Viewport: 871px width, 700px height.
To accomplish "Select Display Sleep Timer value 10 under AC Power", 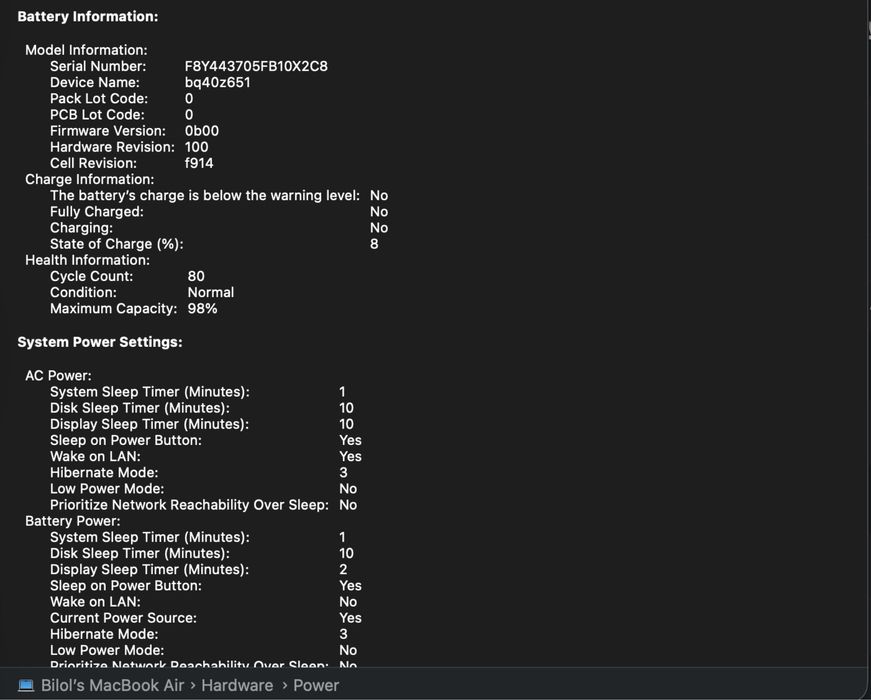I will click(x=346, y=423).
